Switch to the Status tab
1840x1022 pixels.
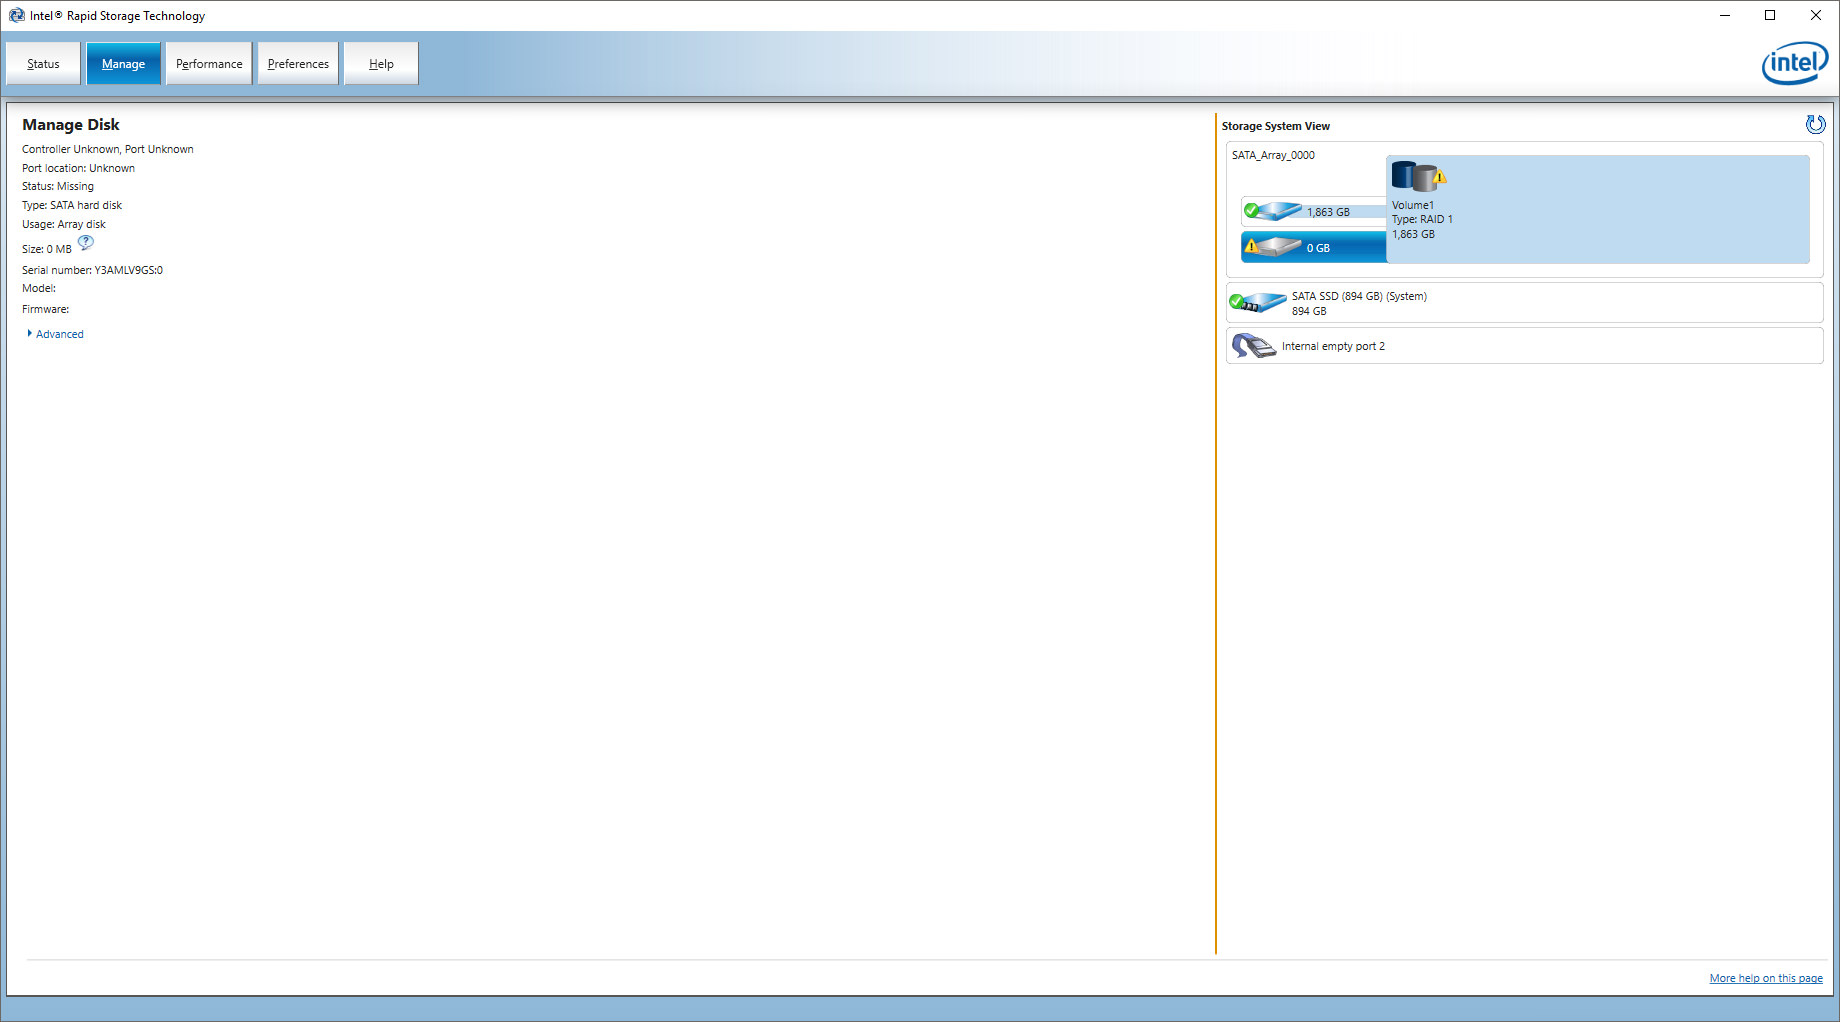click(43, 64)
